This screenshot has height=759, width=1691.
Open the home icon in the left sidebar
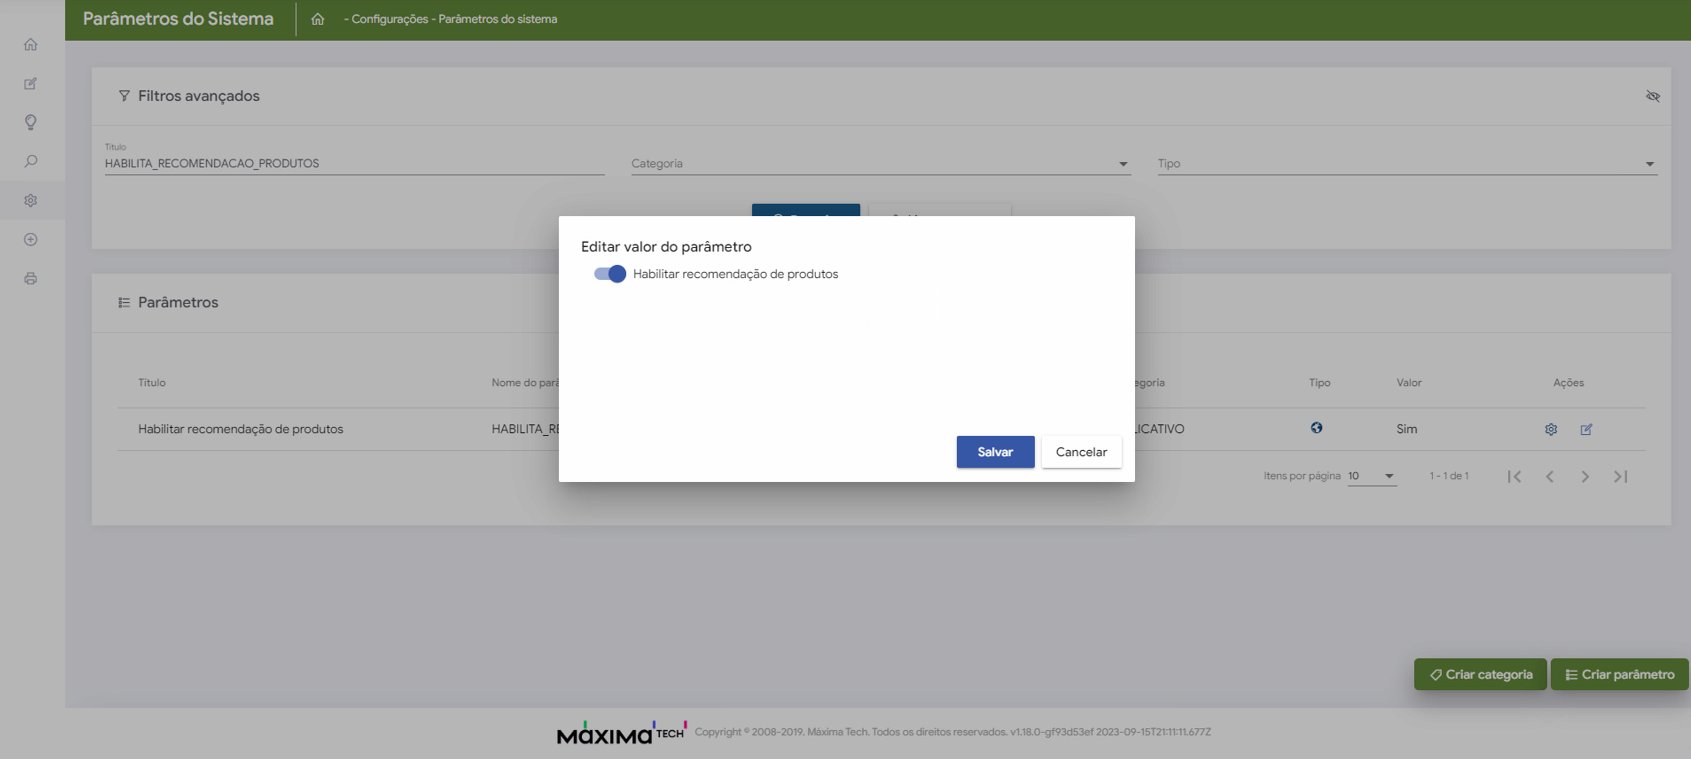[x=31, y=44]
